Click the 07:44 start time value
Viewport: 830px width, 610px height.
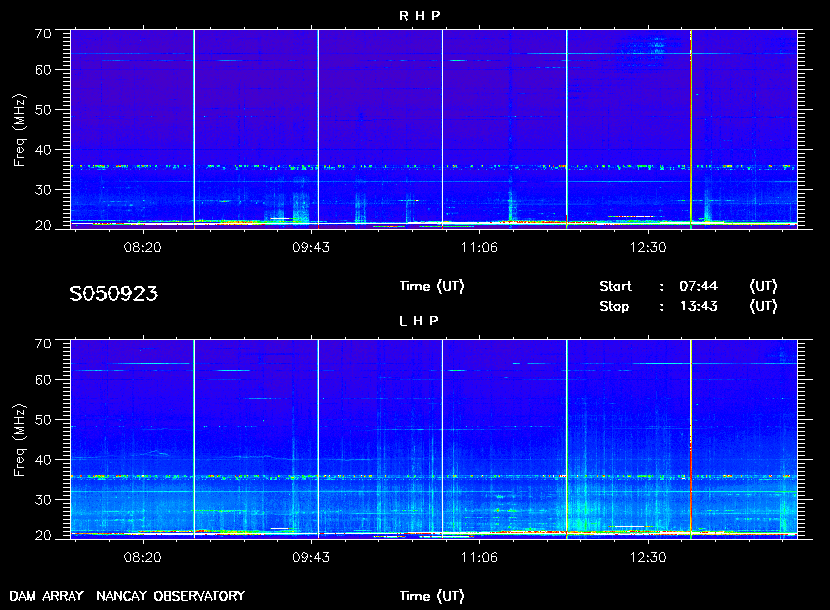point(698,286)
